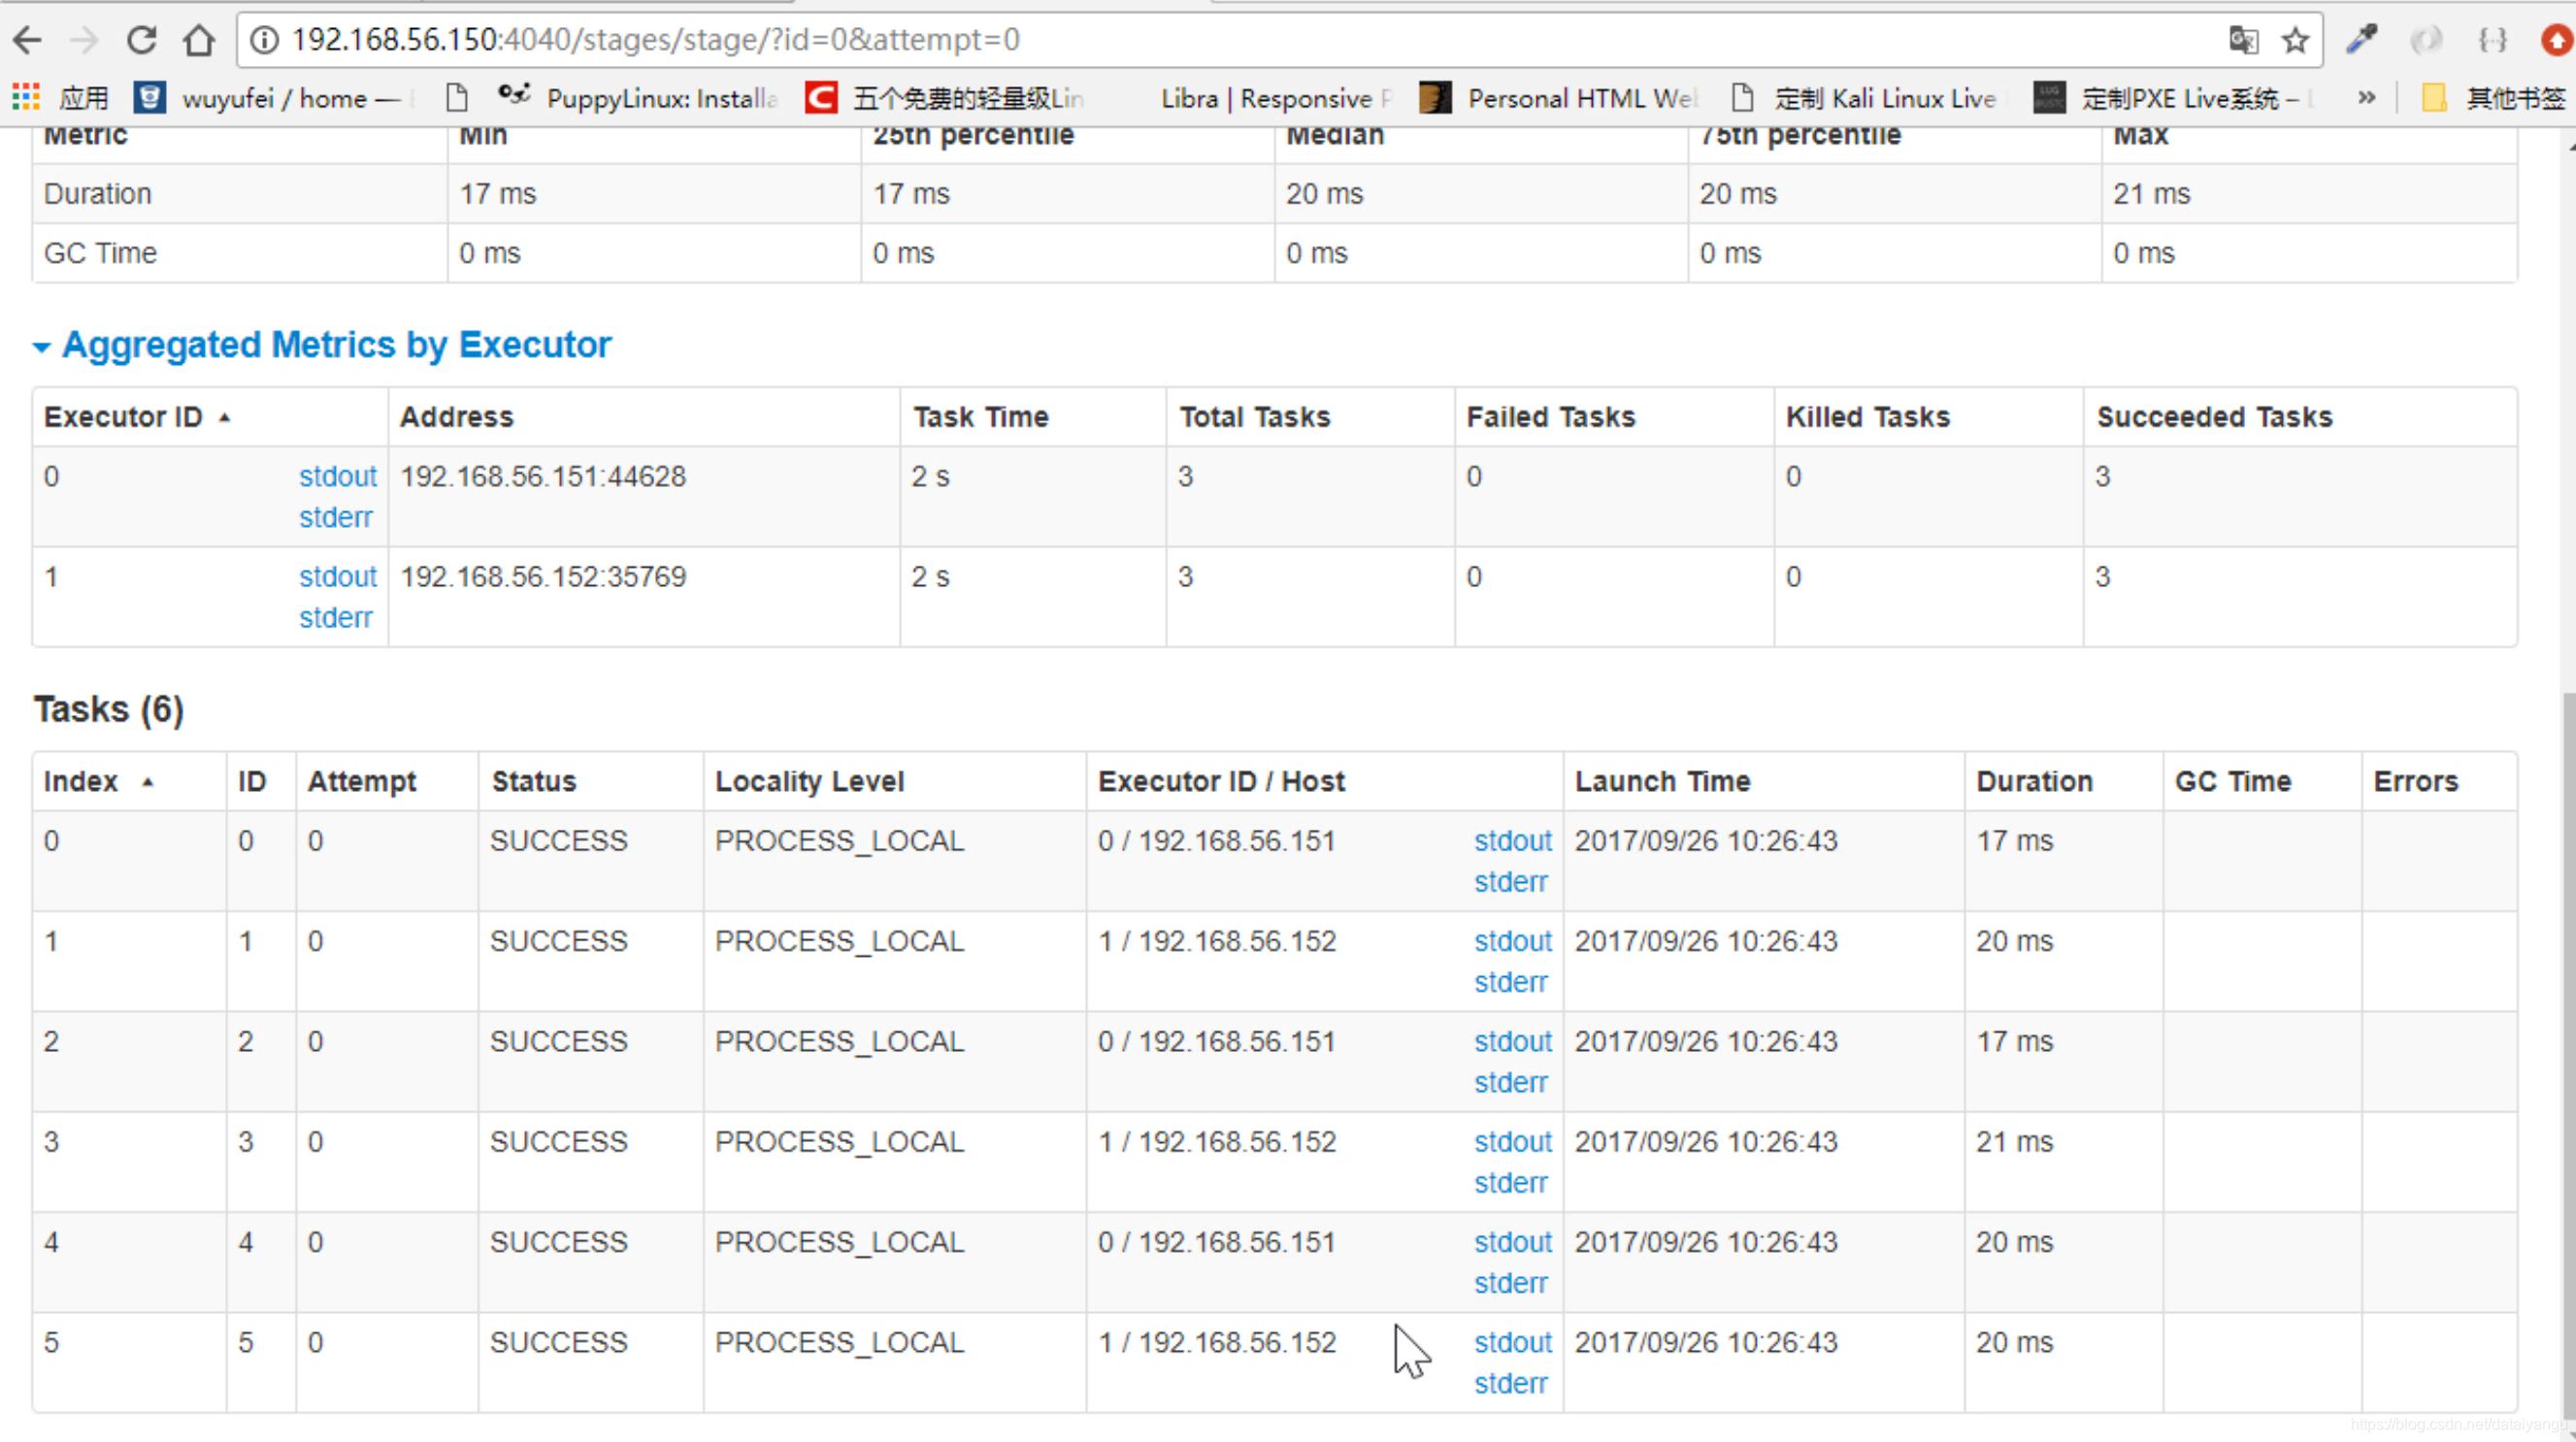The width and height of the screenshot is (2576, 1442).
Task: Open stderr for task index 4
Action: (x=1511, y=1283)
